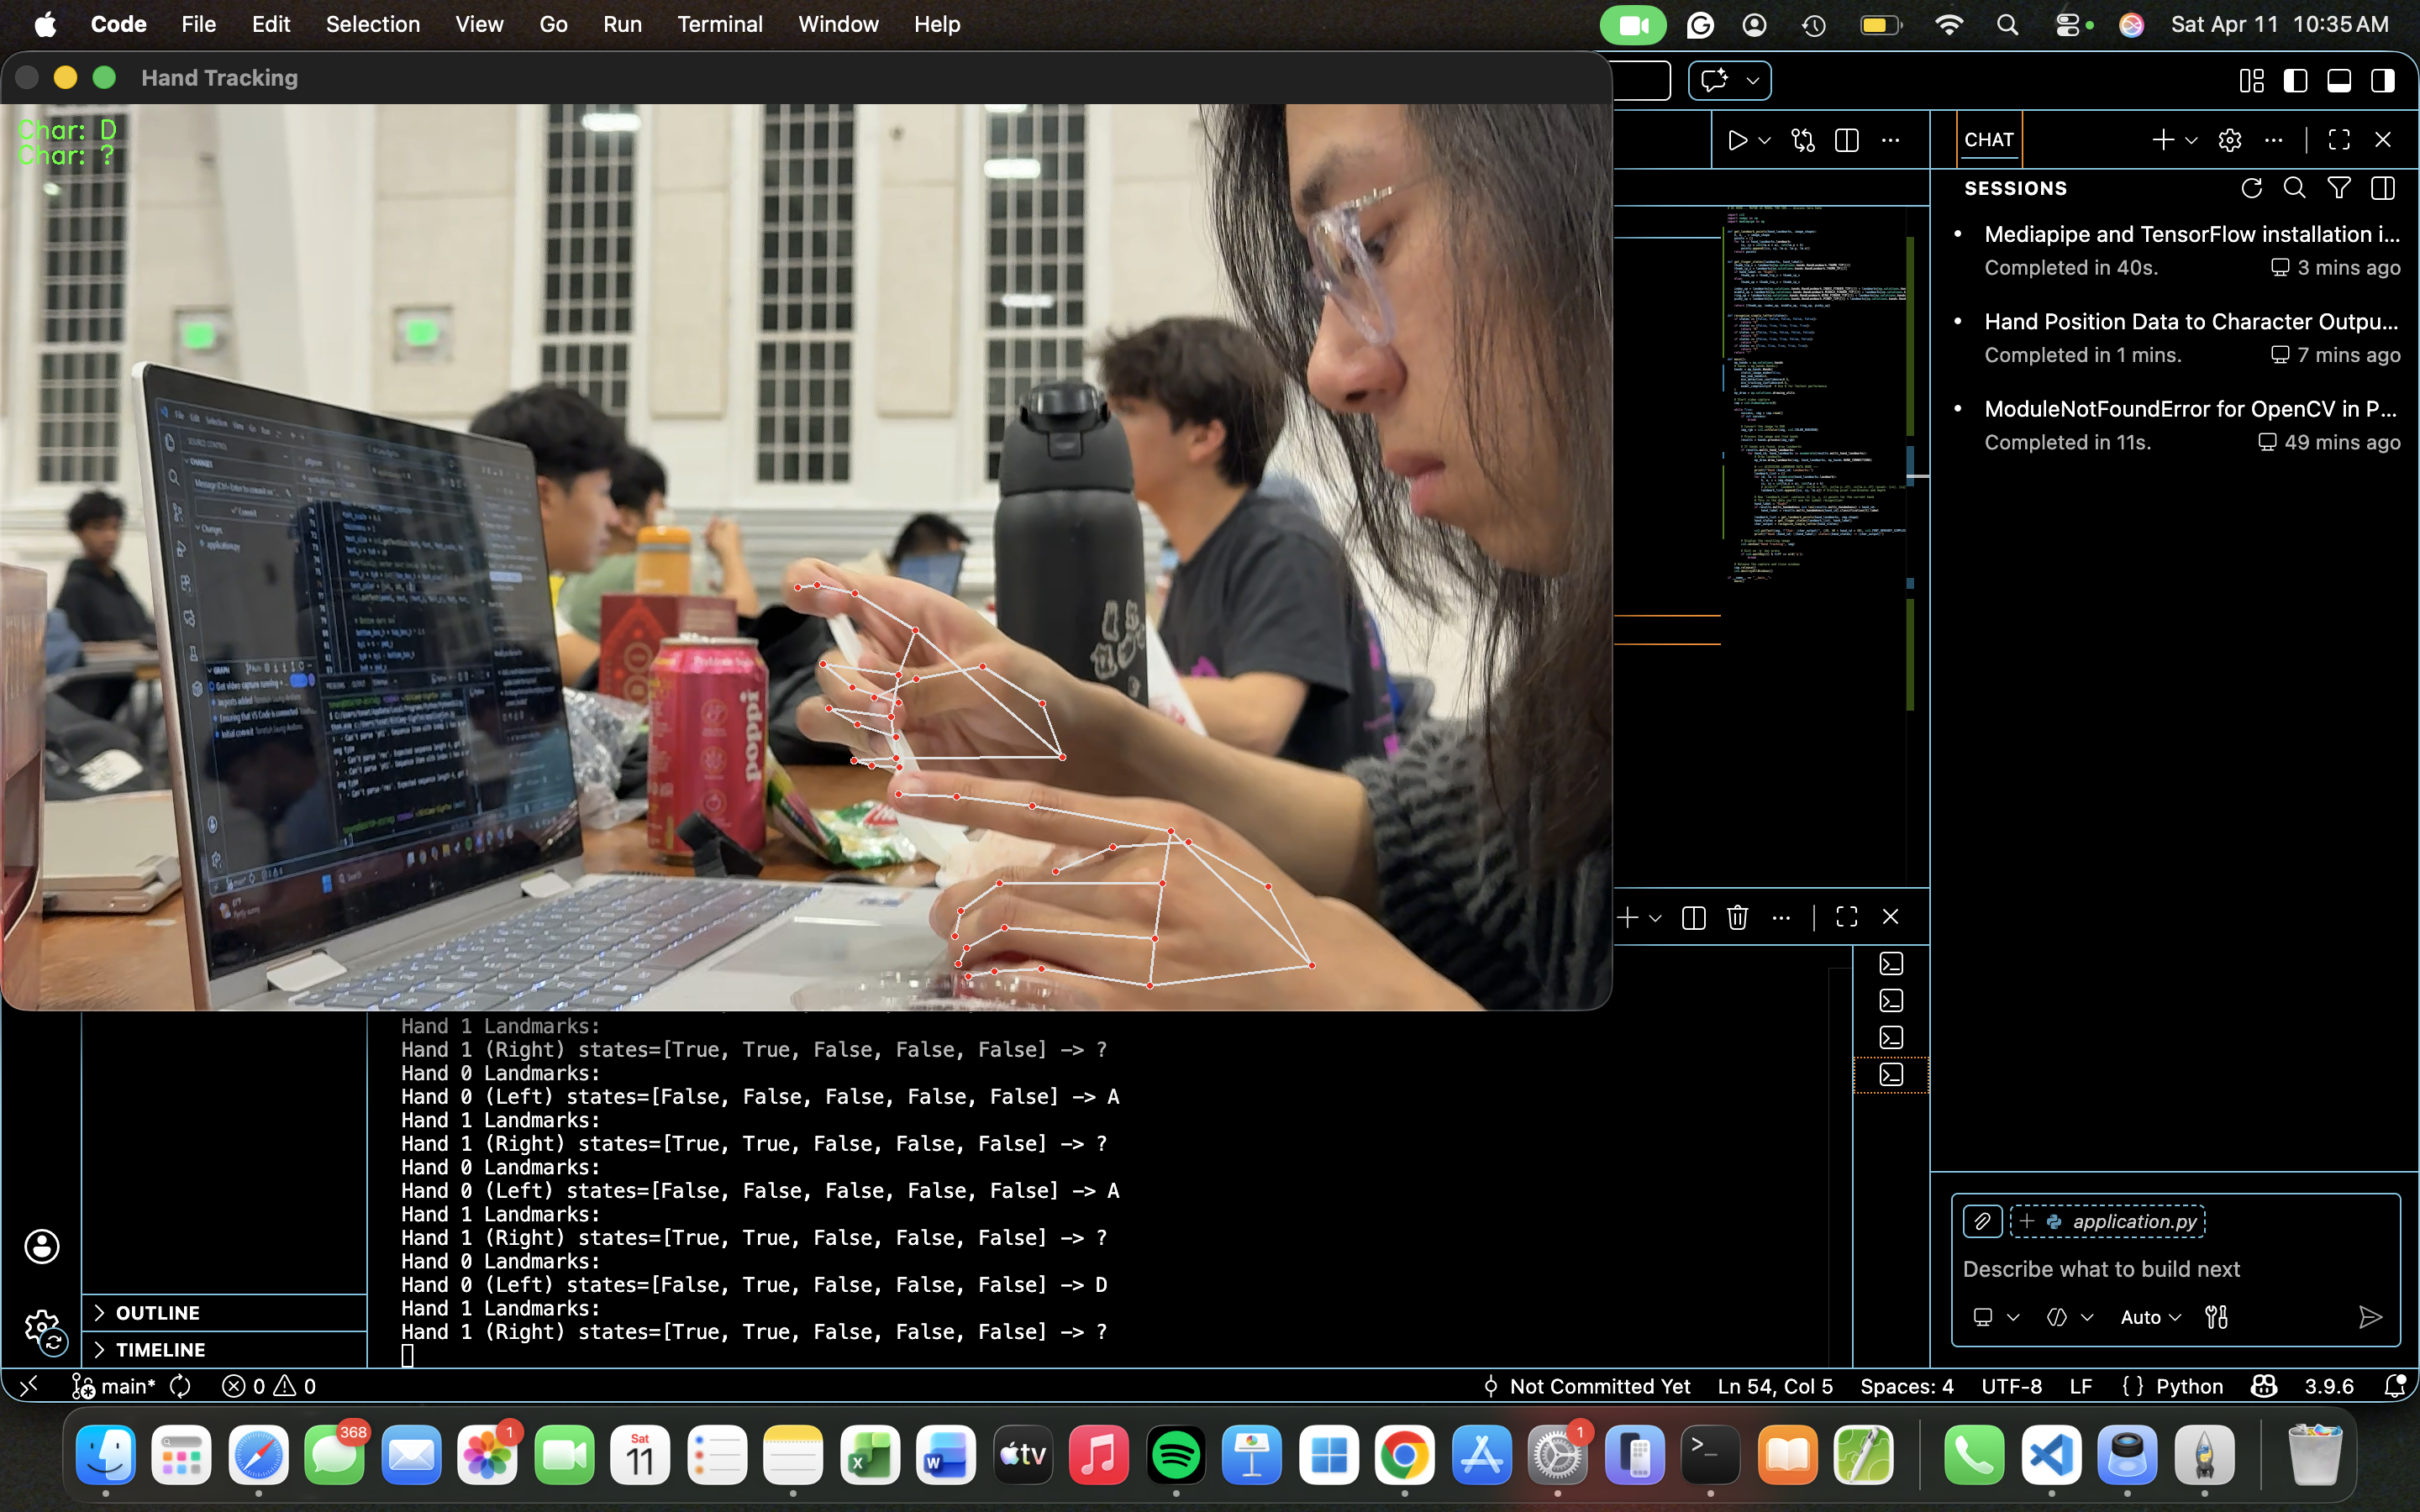2420x1512 pixels.
Task: Filter the chat Sessions list
Action: click(x=2338, y=188)
